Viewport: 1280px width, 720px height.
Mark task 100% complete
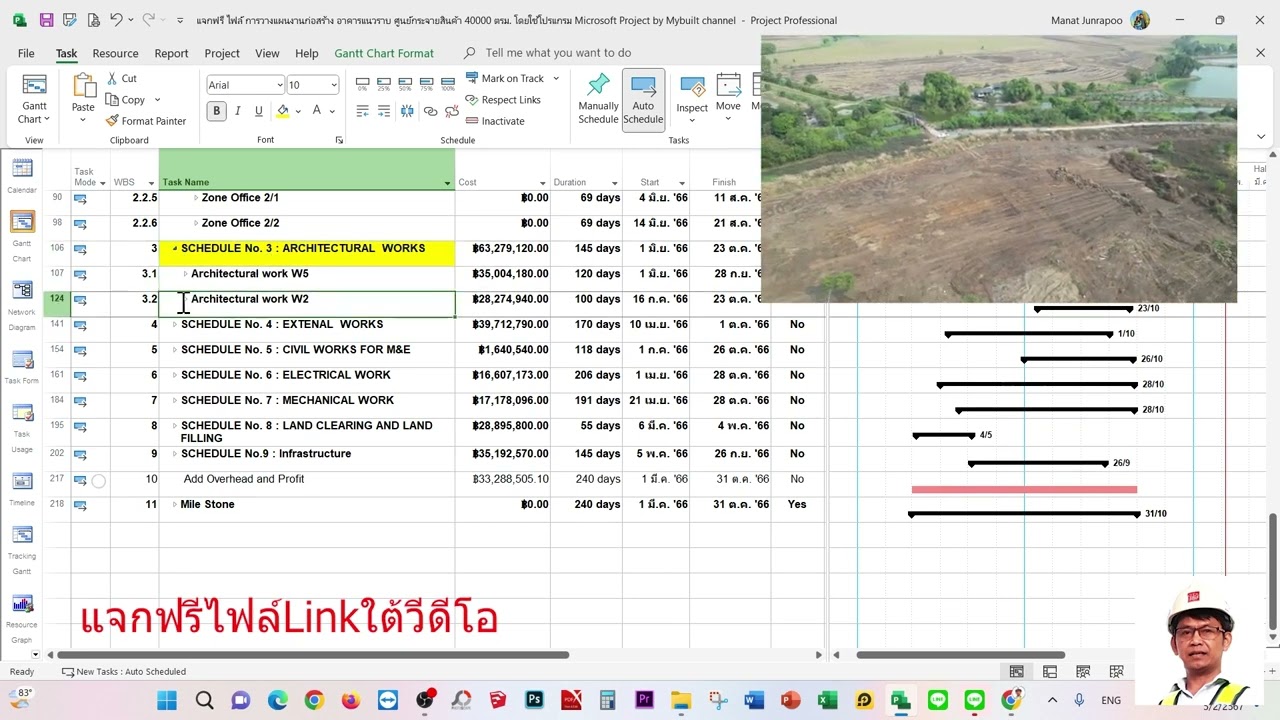449,84
